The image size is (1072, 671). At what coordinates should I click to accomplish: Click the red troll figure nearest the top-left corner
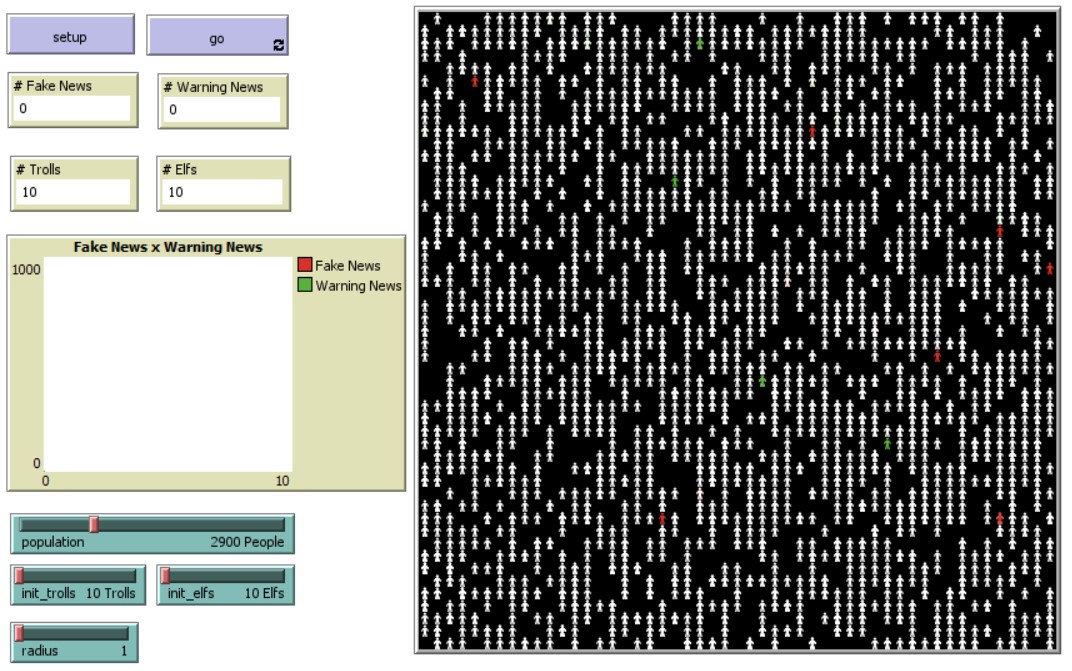[x=475, y=81]
